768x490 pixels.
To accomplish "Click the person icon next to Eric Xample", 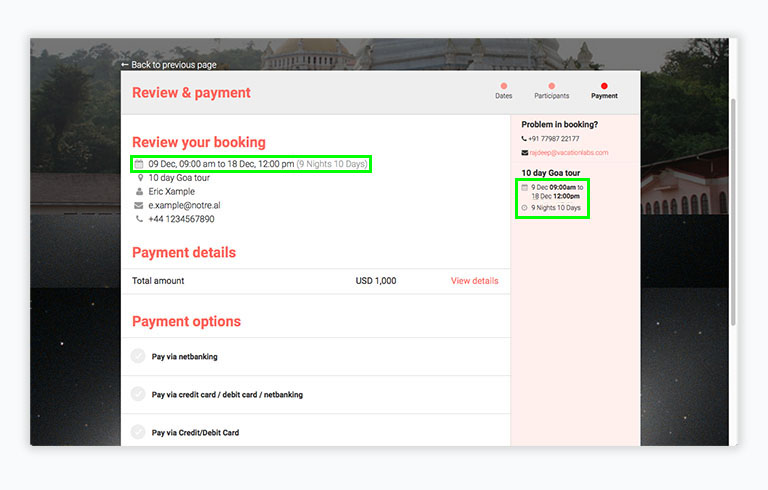I will [140, 192].
